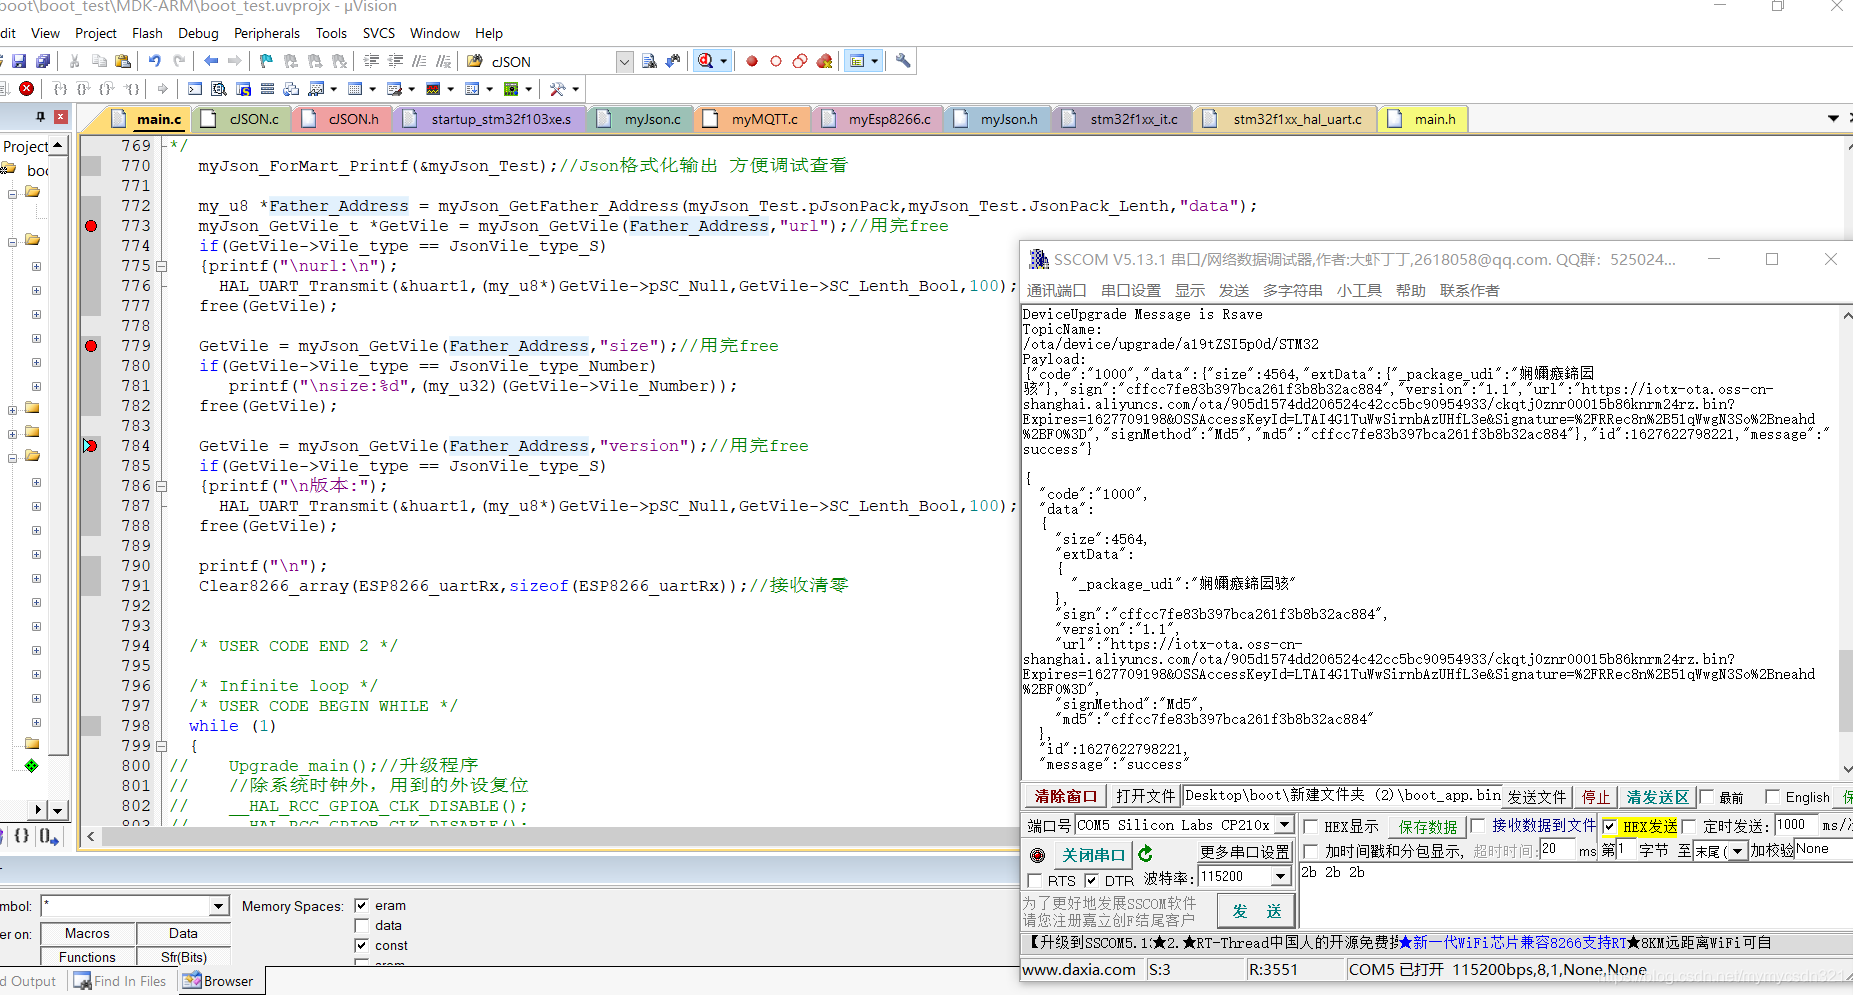Click the SSCOM send text area
The image size is (1853, 995).
tap(1574, 896)
